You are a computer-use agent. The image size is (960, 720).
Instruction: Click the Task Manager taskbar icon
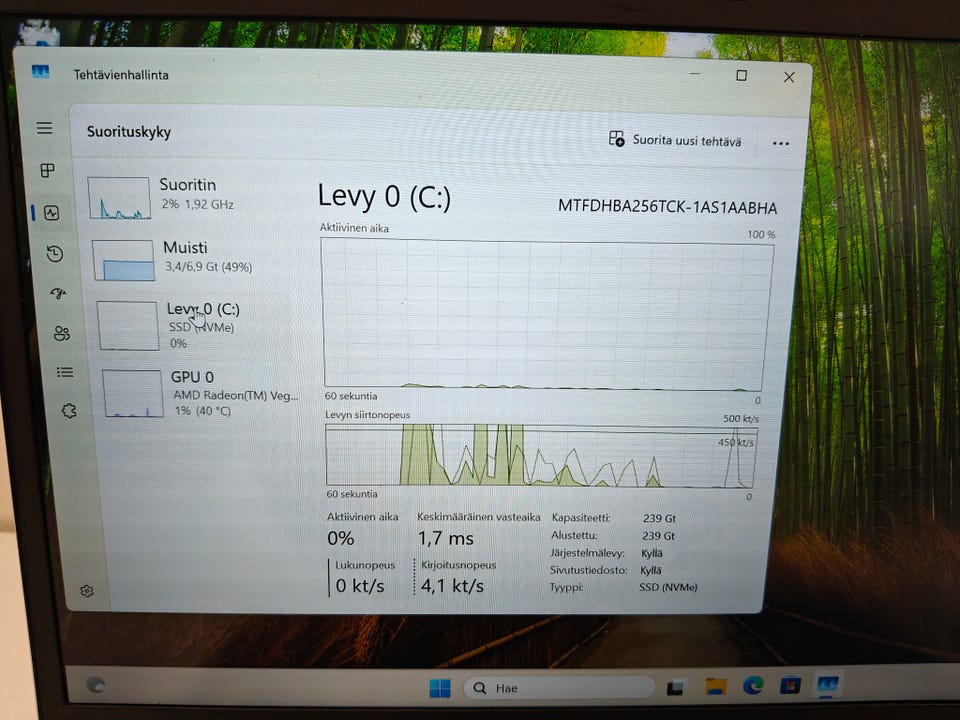828,684
